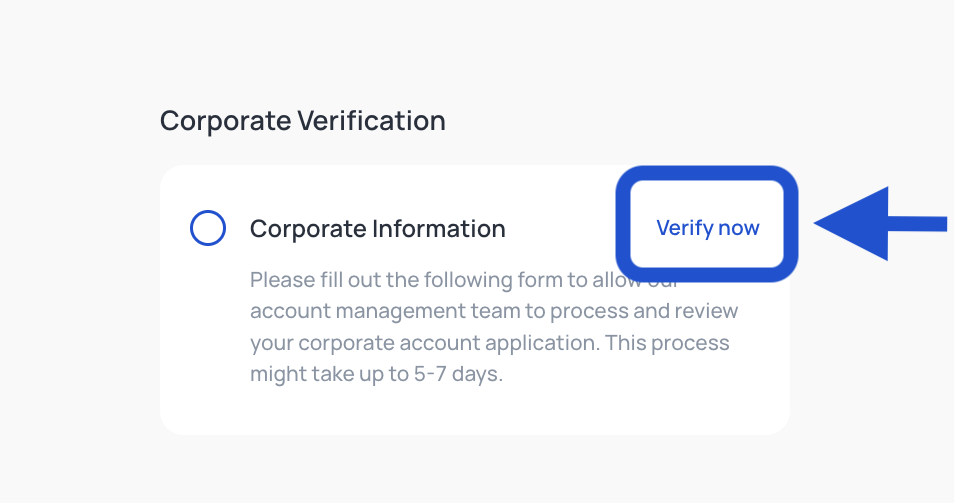This screenshot has width=954, height=503.
Task: Click the word 'Information' in card title
Action: click(439, 229)
